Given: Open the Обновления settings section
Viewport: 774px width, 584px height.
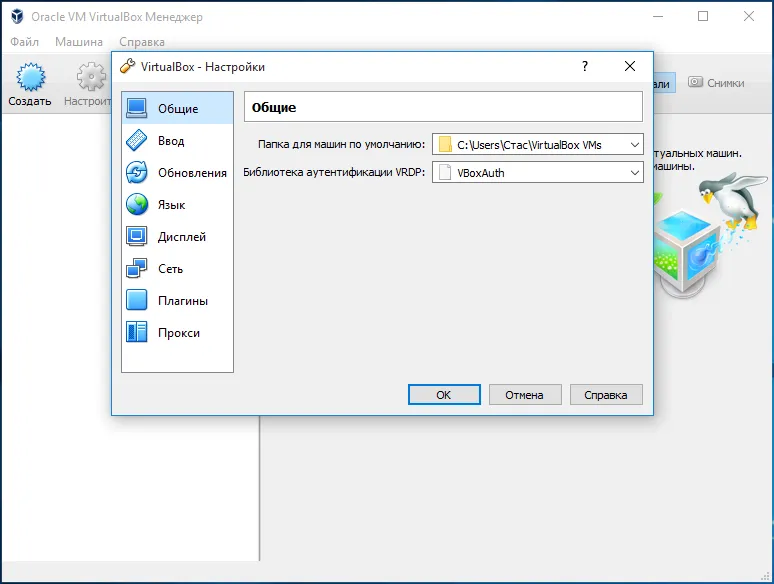Looking at the screenshot, I should click(x=177, y=173).
